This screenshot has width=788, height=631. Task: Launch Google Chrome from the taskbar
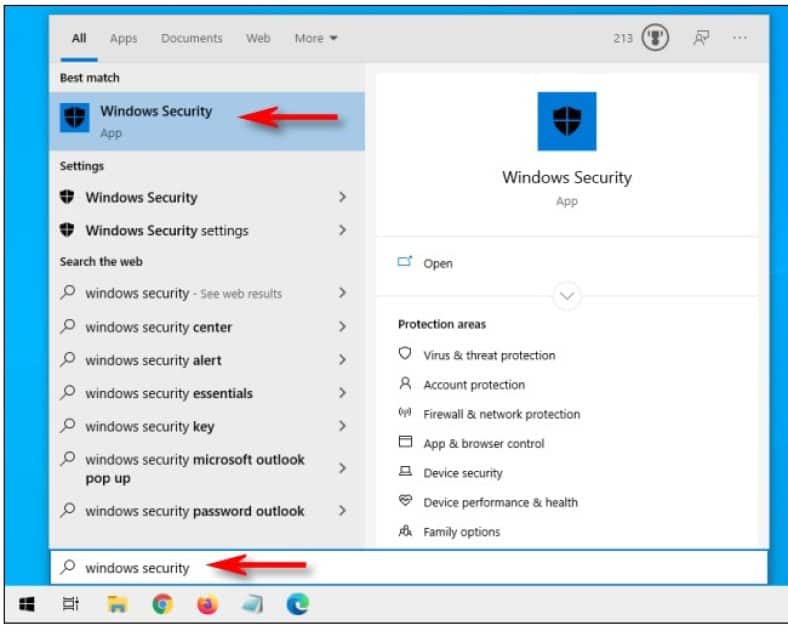click(x=162, y=604)
